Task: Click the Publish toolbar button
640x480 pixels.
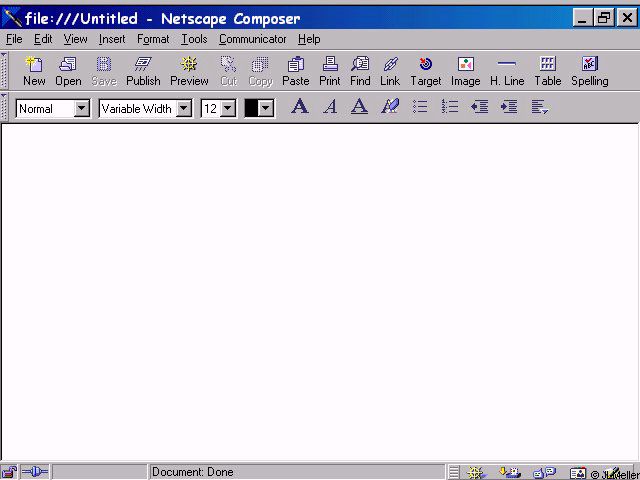Action: [143, 71]
